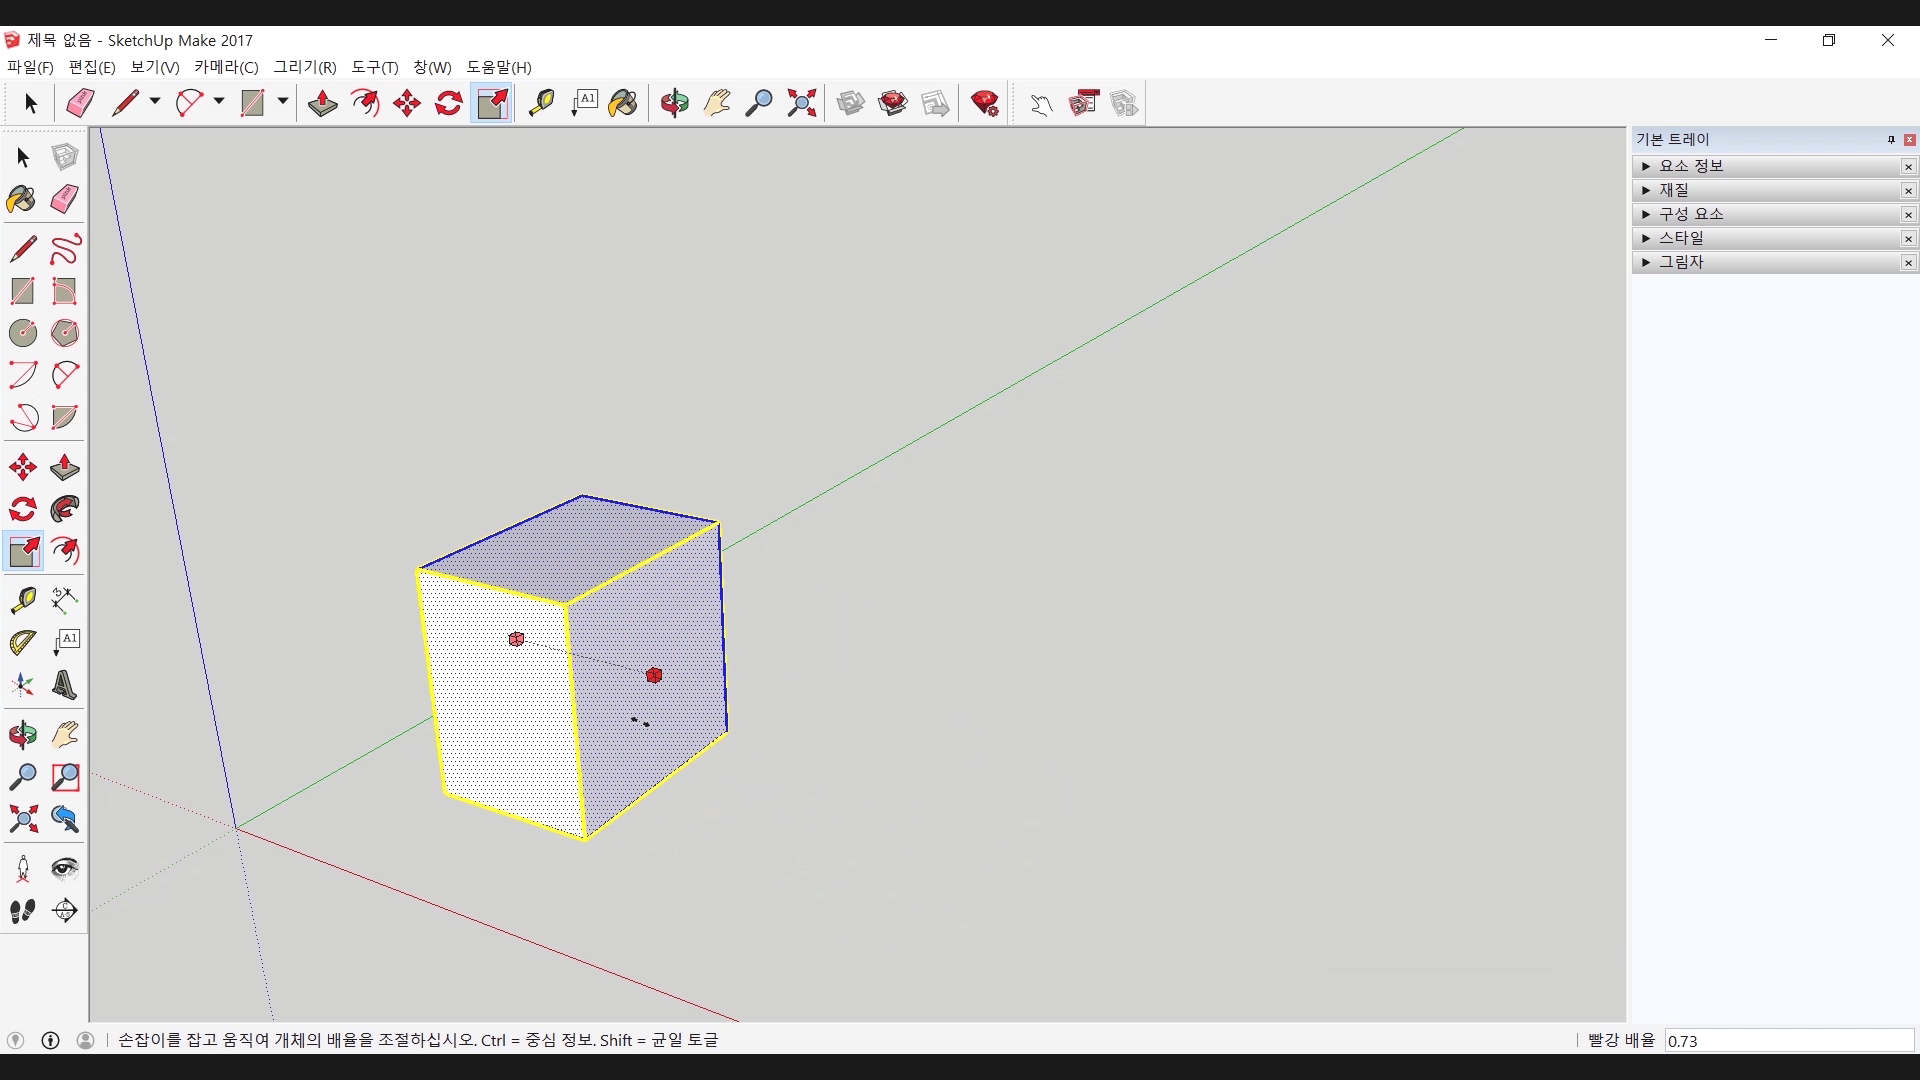Select the Follow Me tool
Viewport: 1920px width, 1080px height.
65,509
